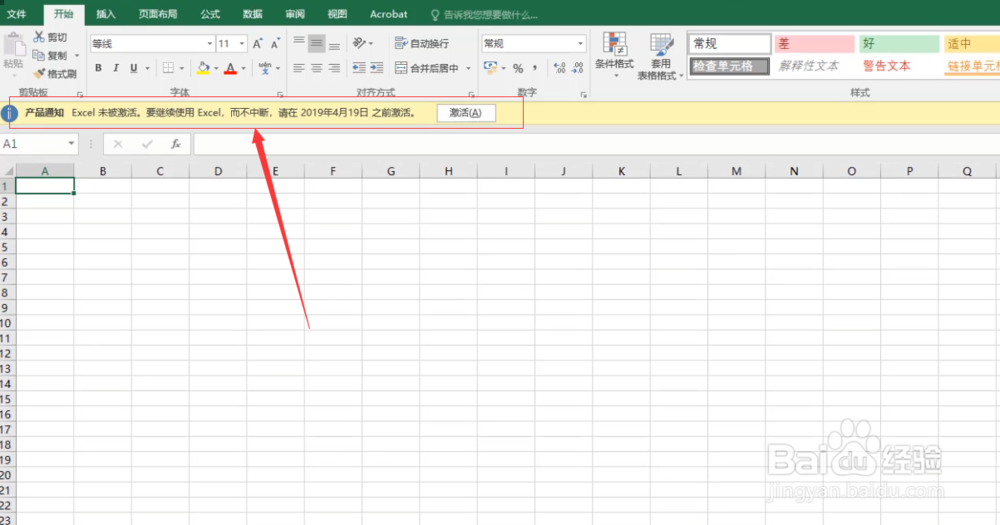This screenshot has height=525, width=1000.
Task: Switch to the 公式 (Formulas) tab
Action: pyautogui.click(x=210, y=14)
